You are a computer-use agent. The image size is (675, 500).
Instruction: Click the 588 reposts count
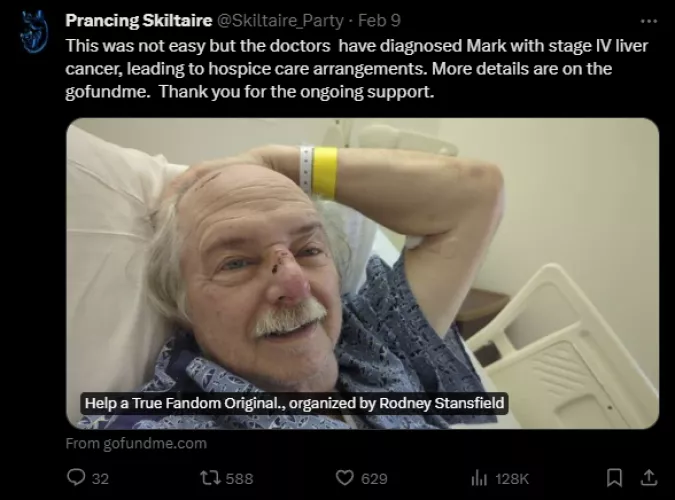239,478
